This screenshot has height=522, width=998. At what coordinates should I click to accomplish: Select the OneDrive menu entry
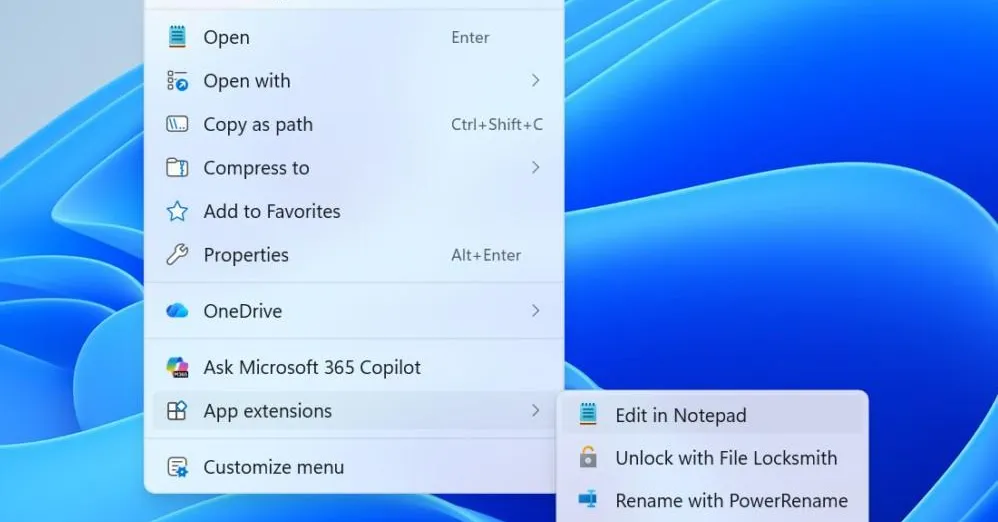pos(354,311)
